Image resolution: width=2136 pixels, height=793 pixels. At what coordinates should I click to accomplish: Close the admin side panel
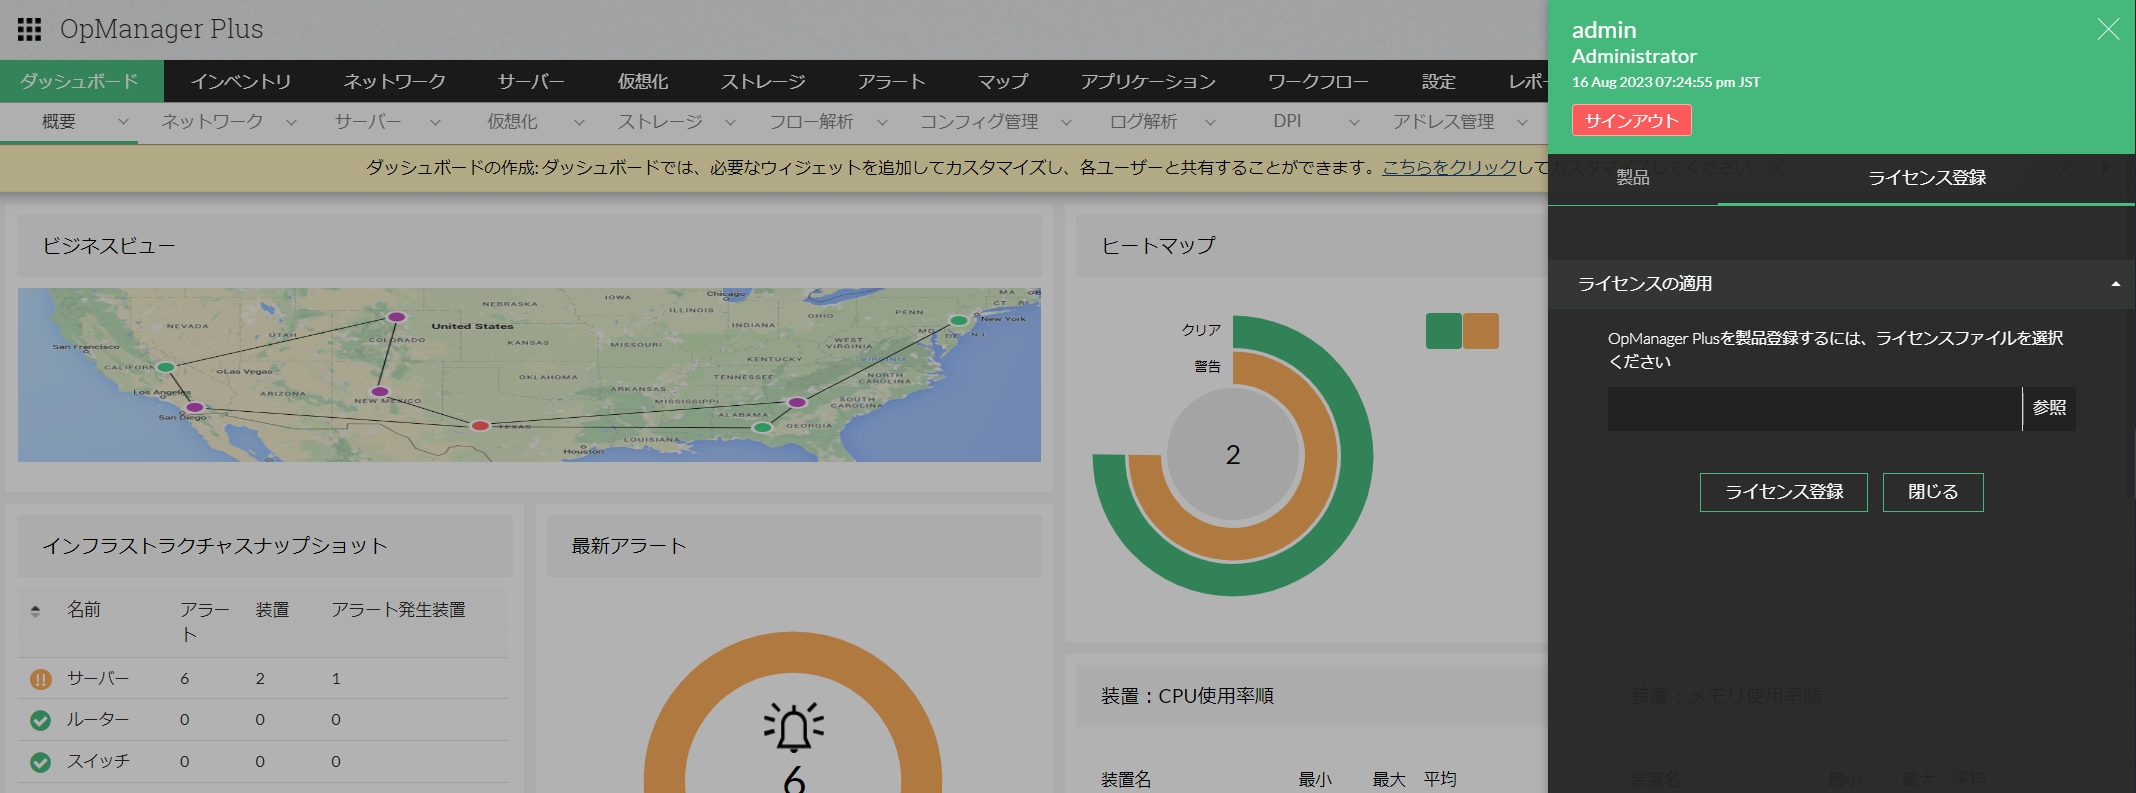point(2107,30)
